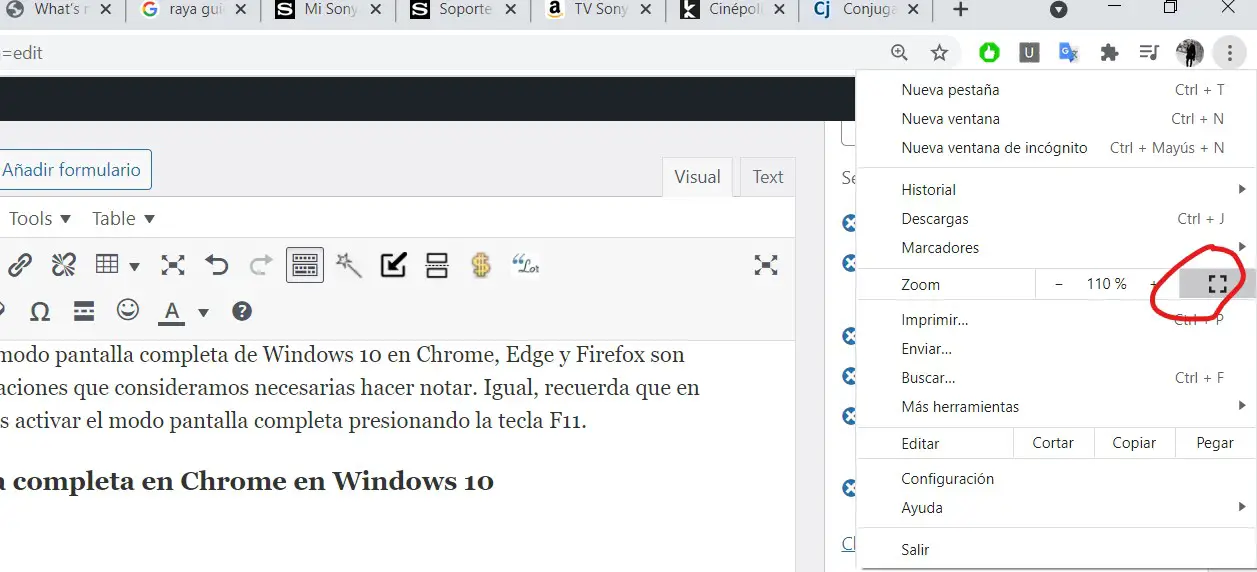Expand the Marcadores submenu

click(1056, 248)
